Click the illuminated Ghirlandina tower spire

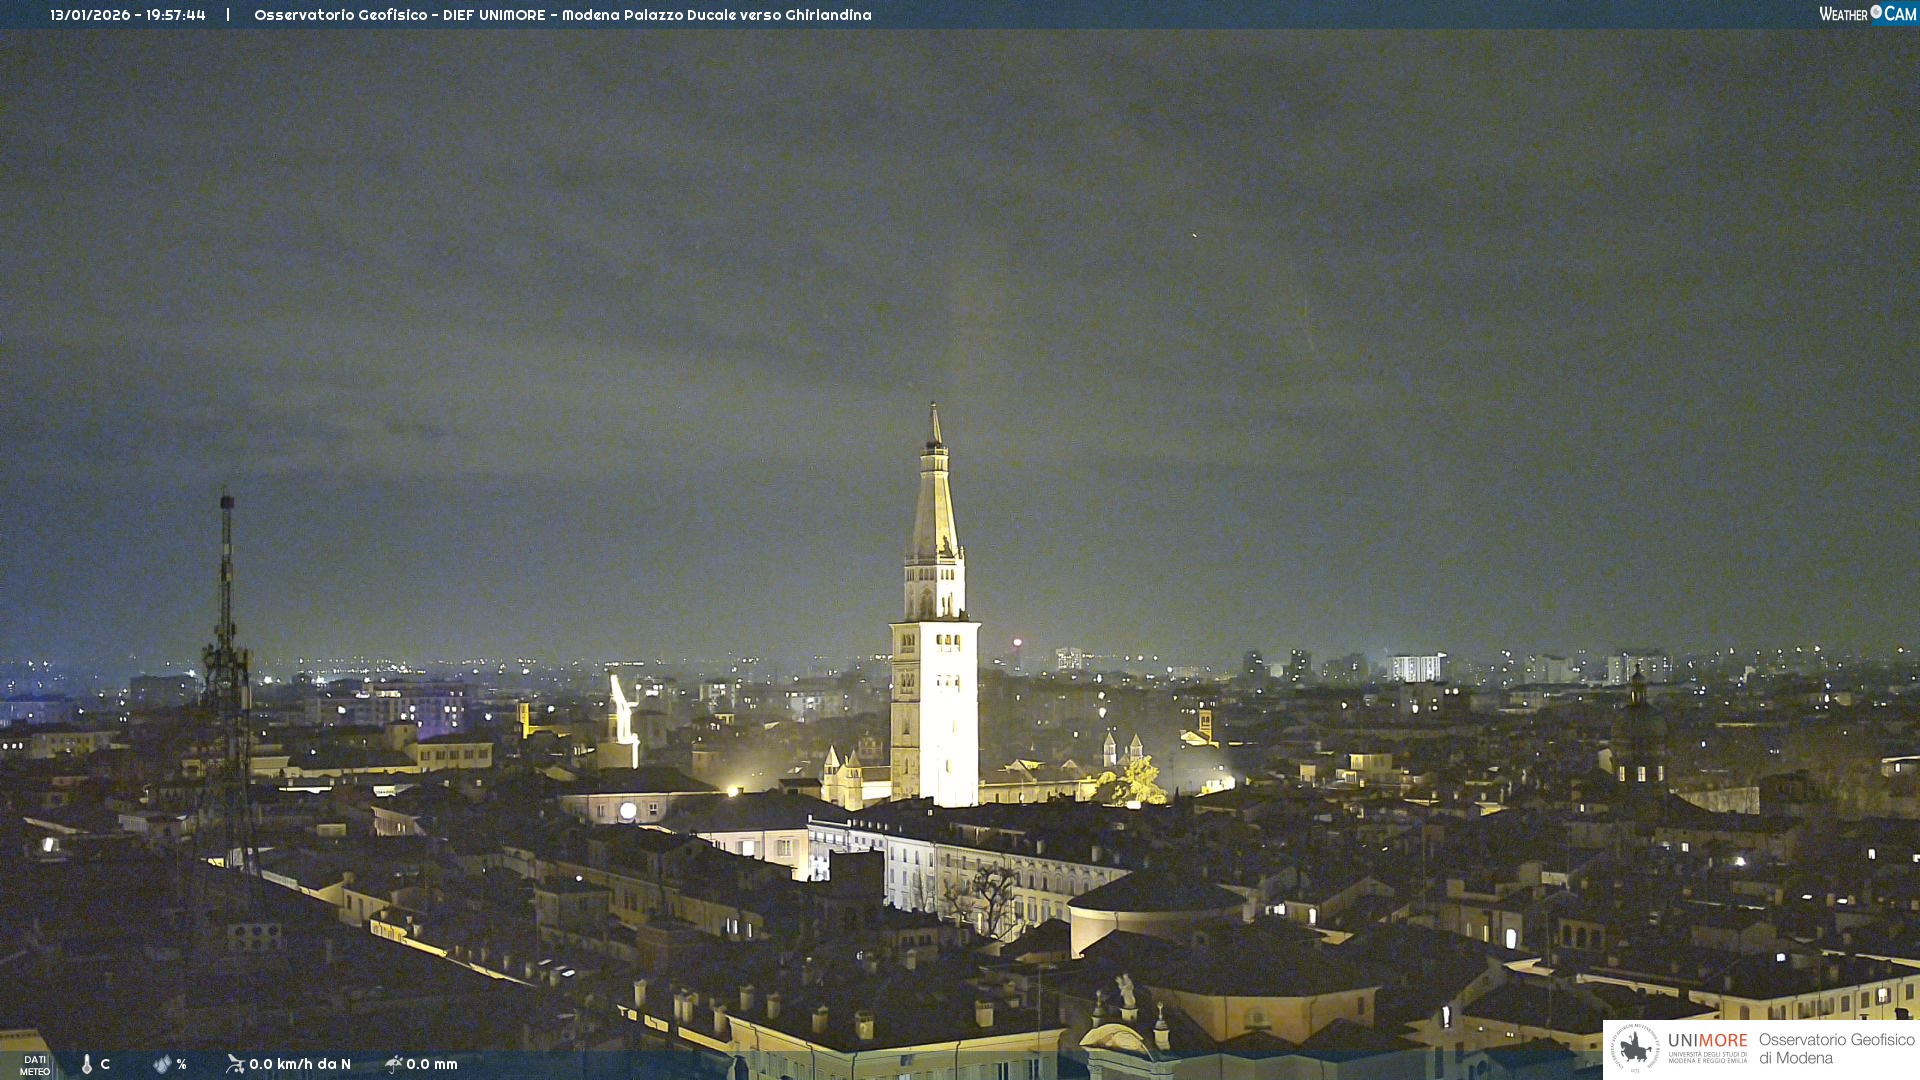[x=935, y=500]
